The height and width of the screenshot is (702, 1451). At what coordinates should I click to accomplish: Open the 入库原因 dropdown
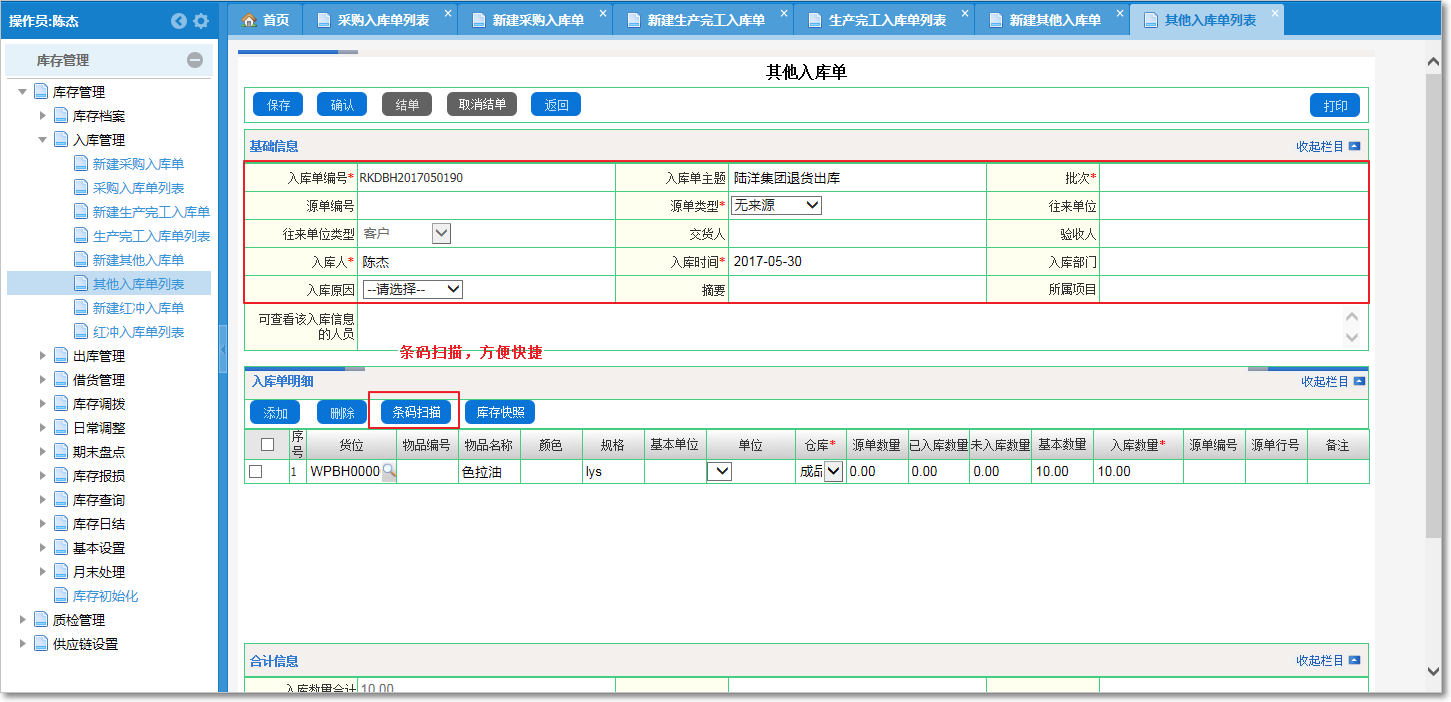[x=412, y=289]
